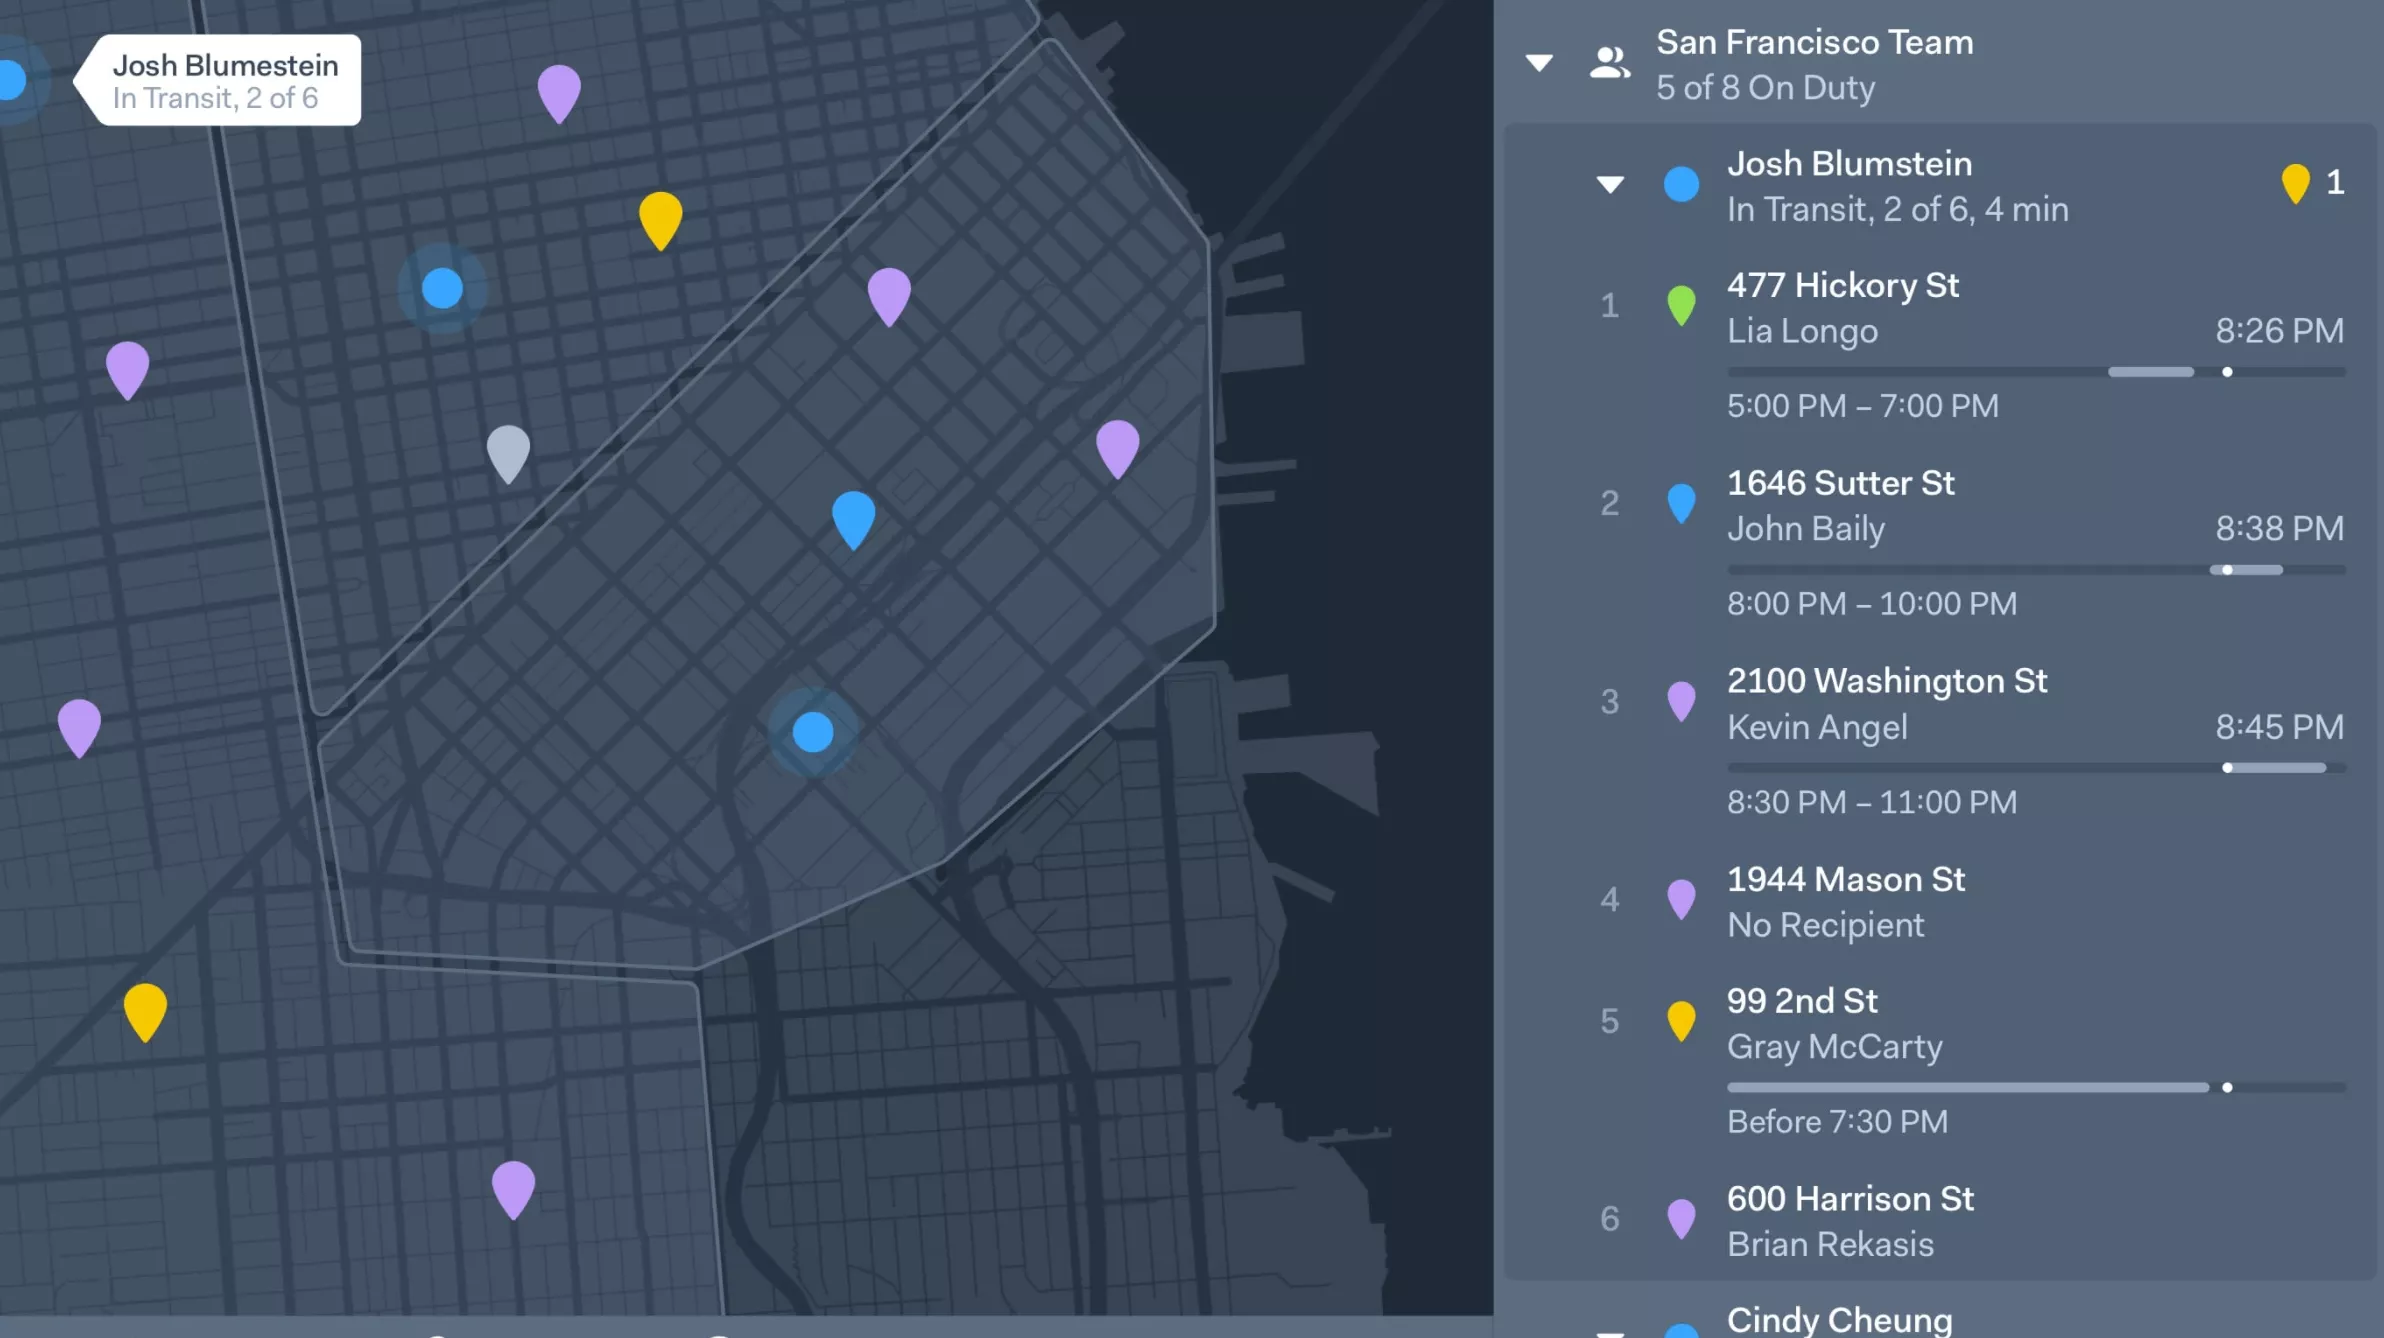Screen dimensions: 2384x1338
Task: Click the purple pin for 600 Harrison St
Action: click(1684, 1219)
